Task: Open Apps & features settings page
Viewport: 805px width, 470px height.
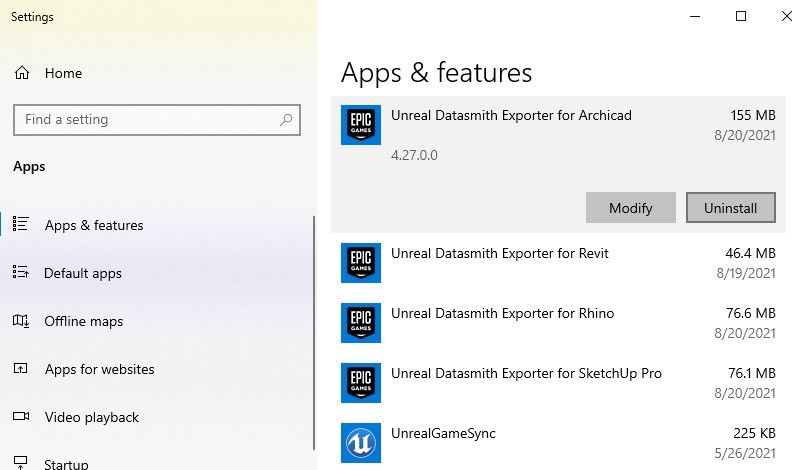Action: point(94,225)
